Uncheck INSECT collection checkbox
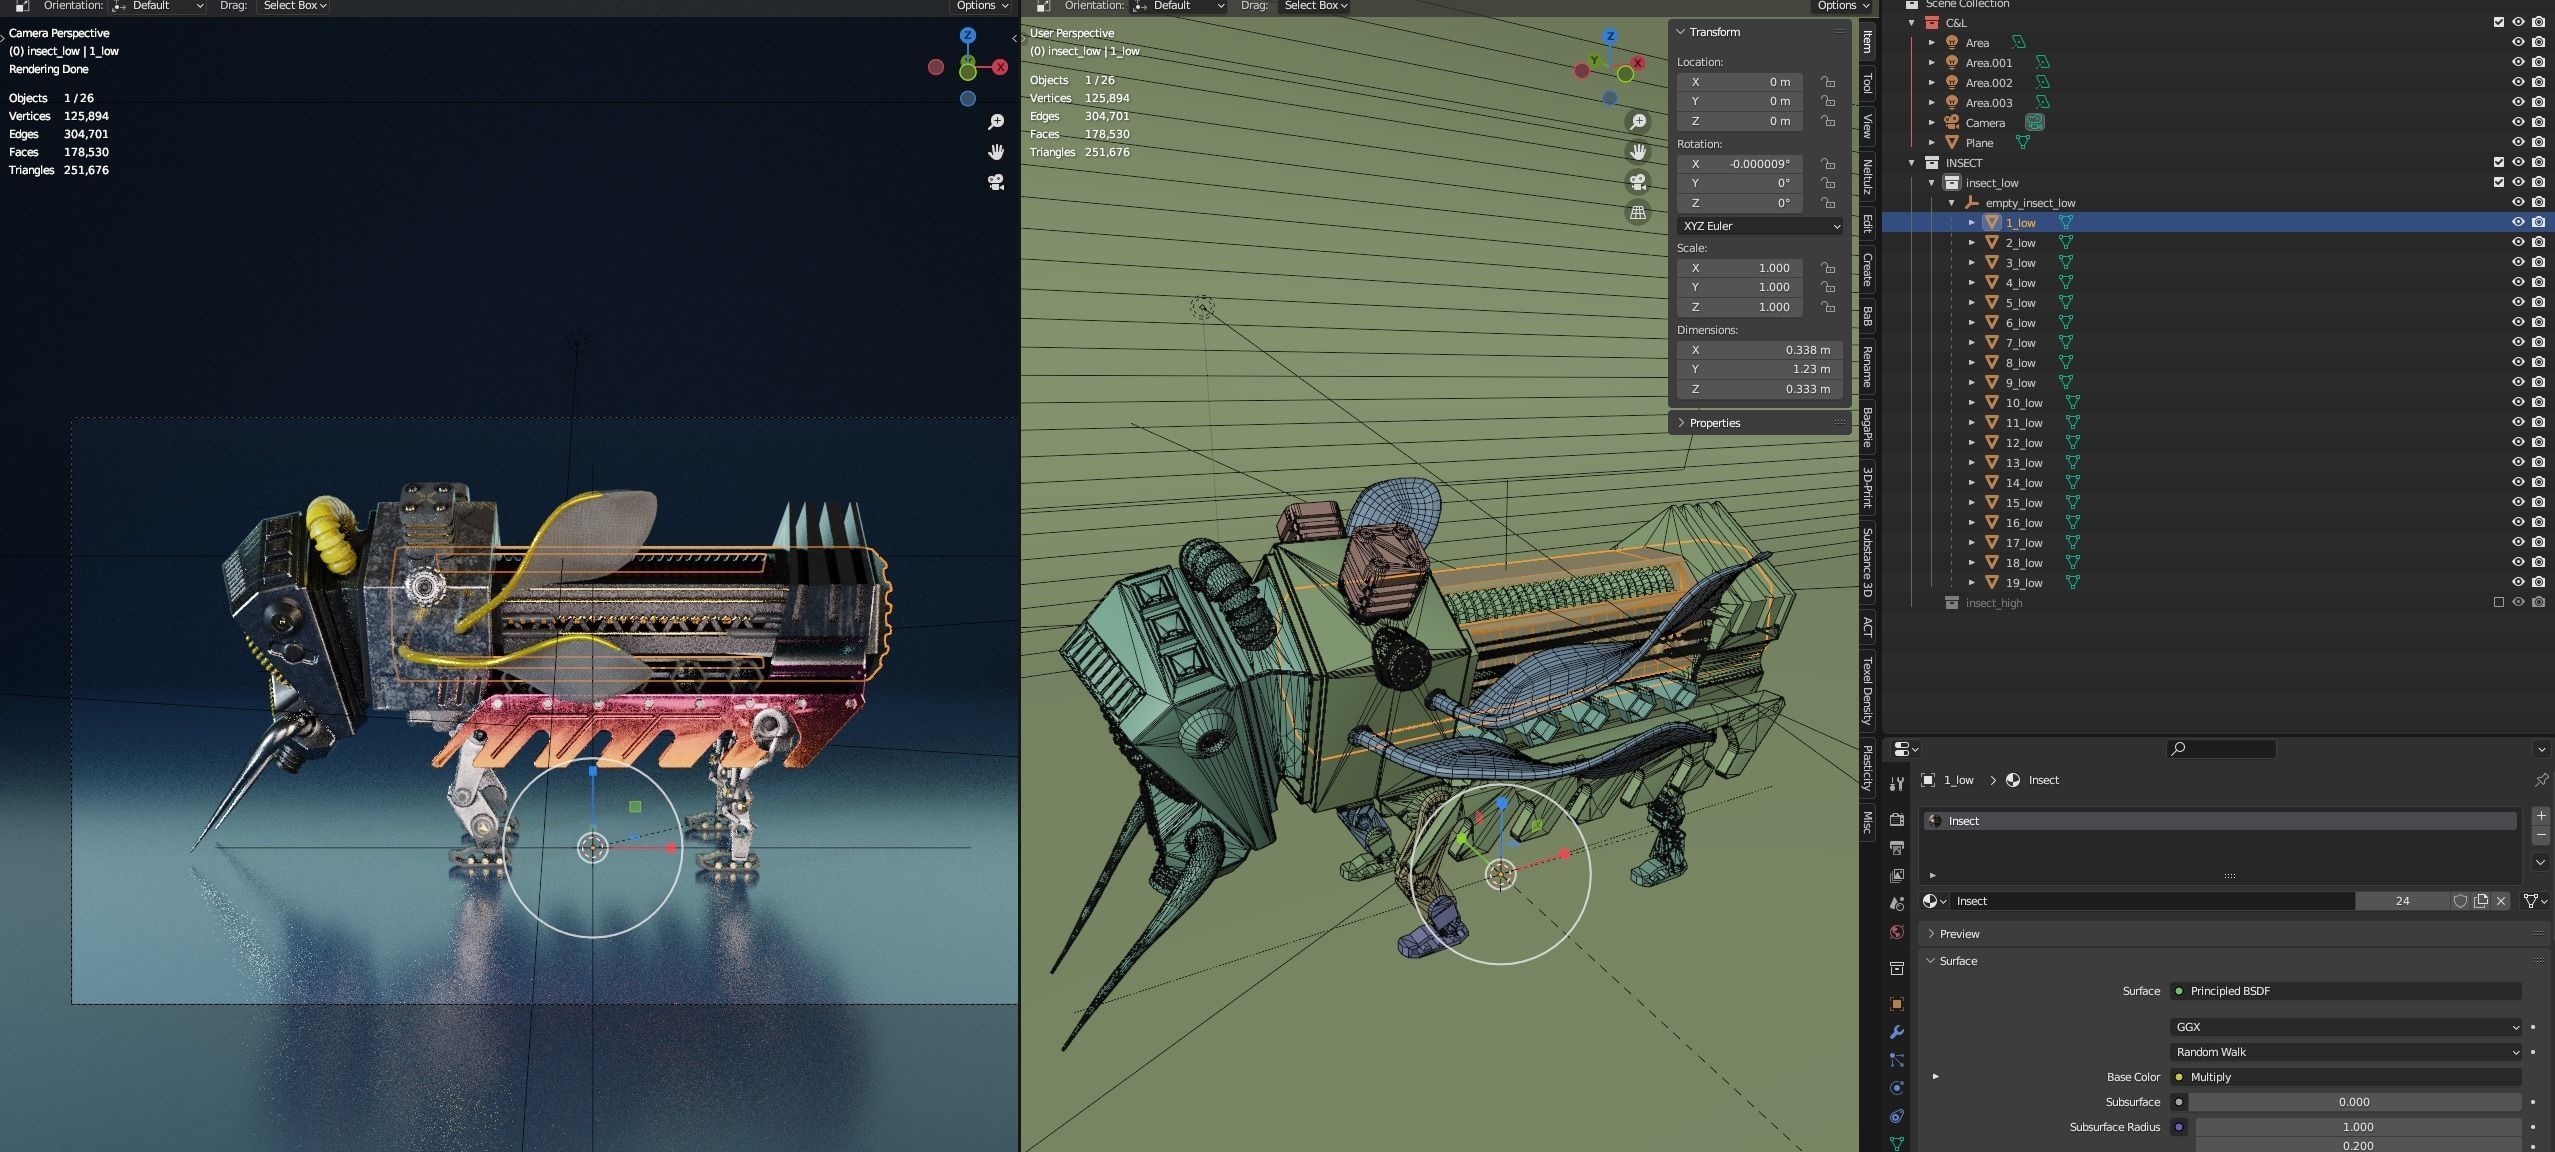The image size is (2555, 1152). [2498, 162]
